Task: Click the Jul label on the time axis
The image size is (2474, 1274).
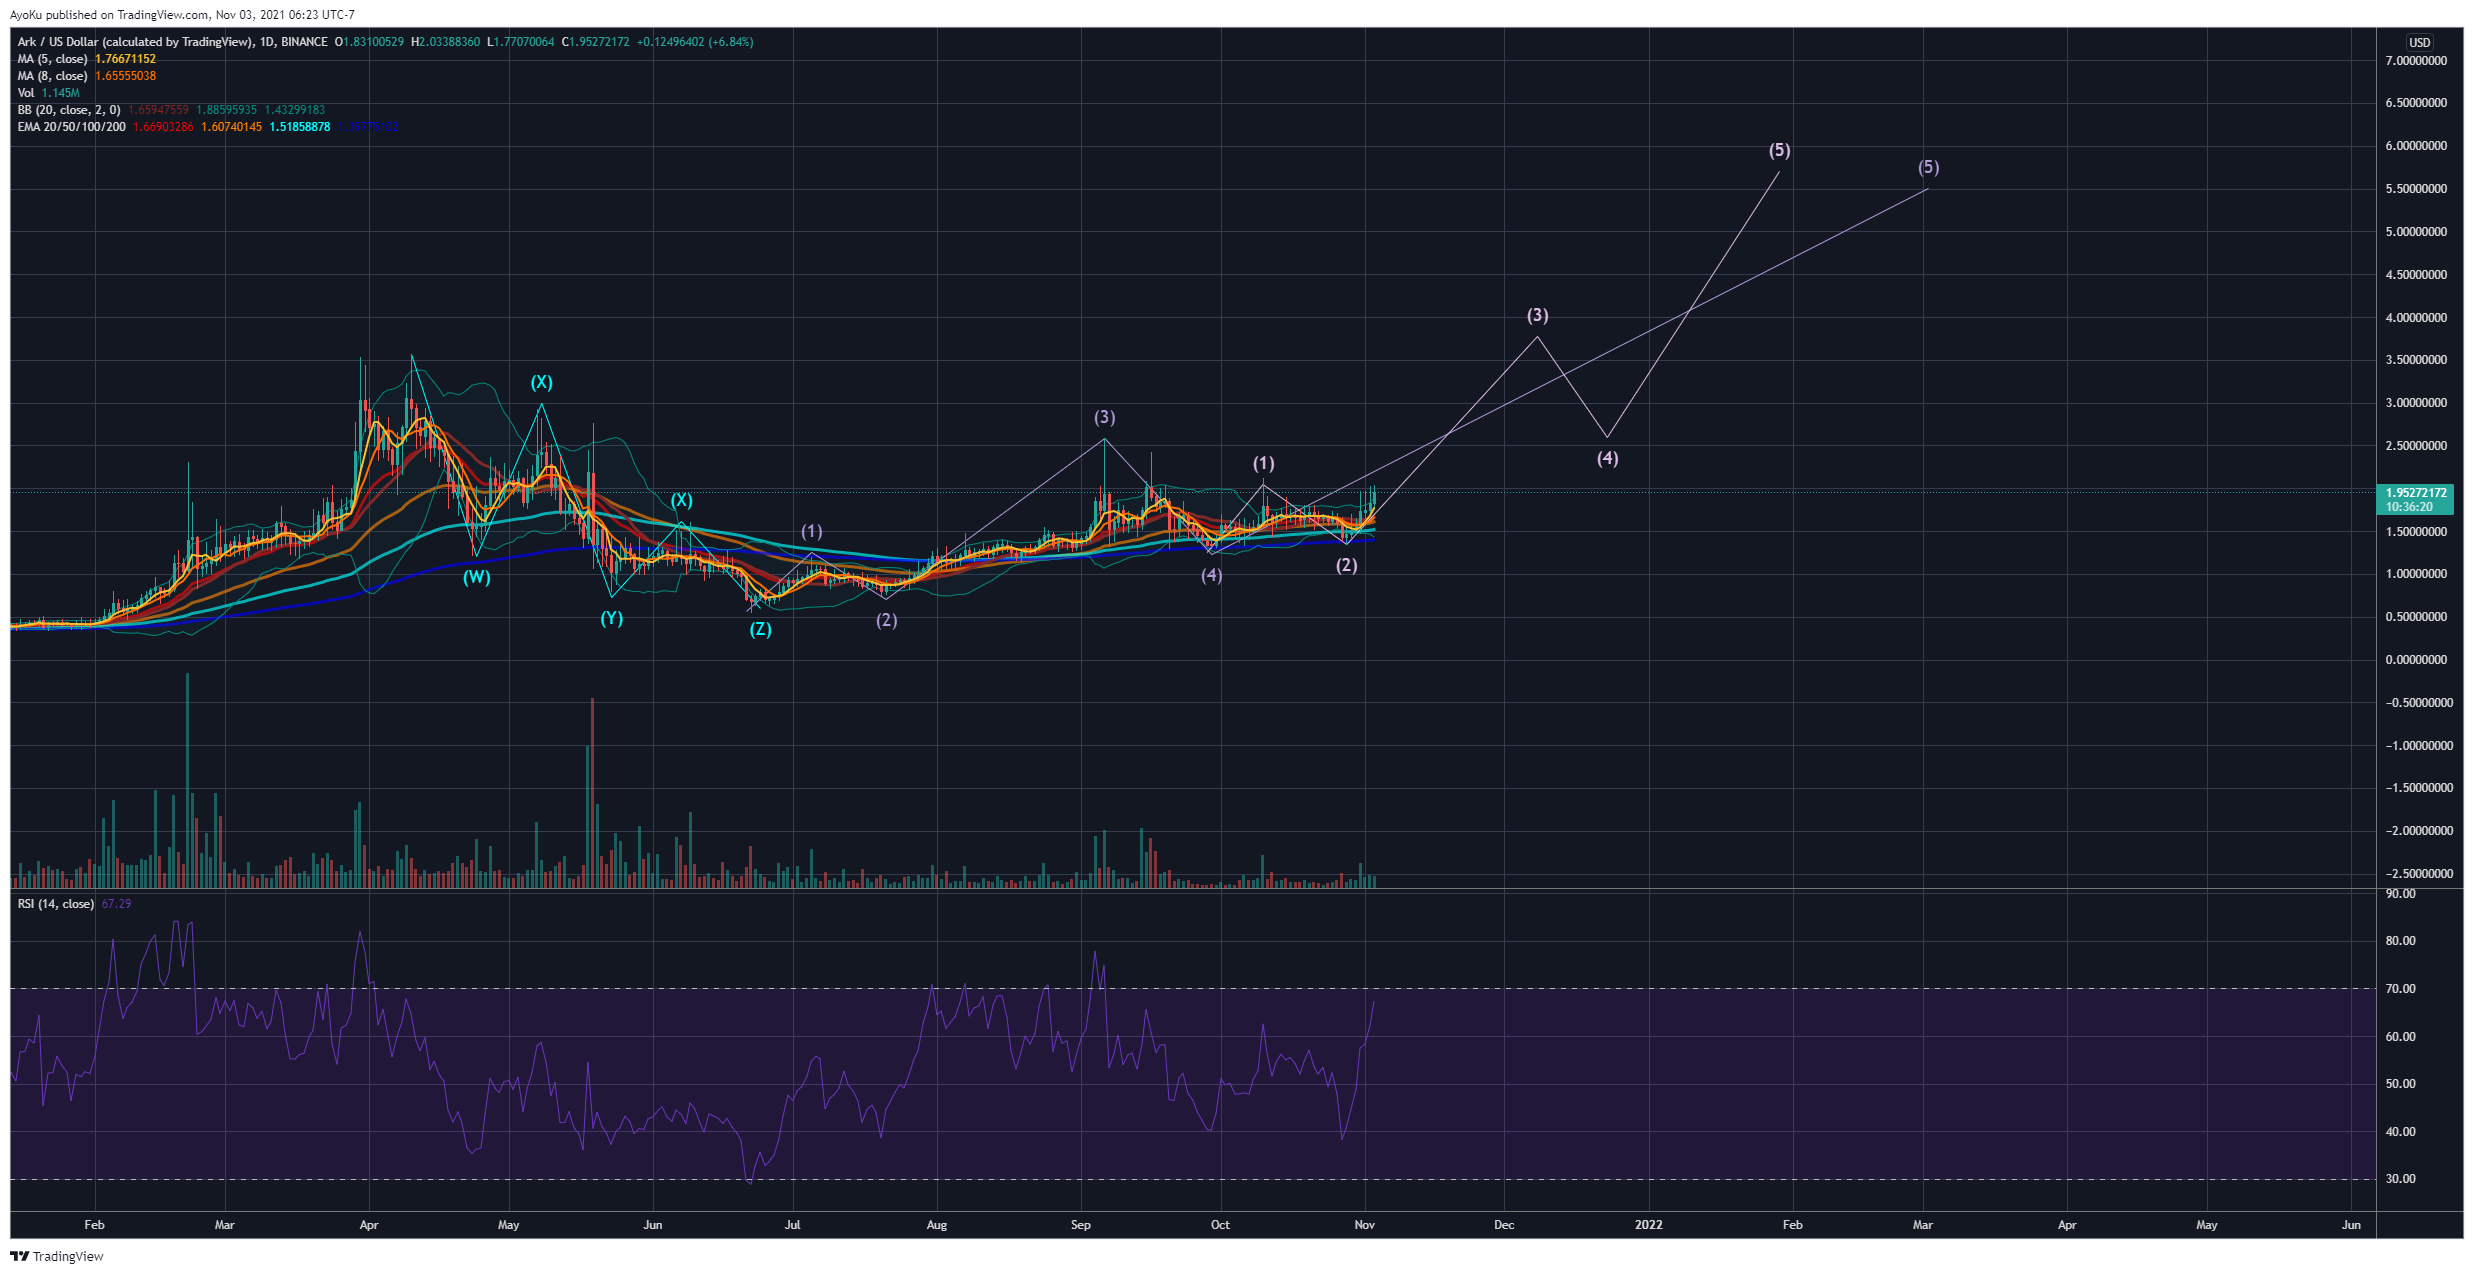Action: tap(792, 1225)
